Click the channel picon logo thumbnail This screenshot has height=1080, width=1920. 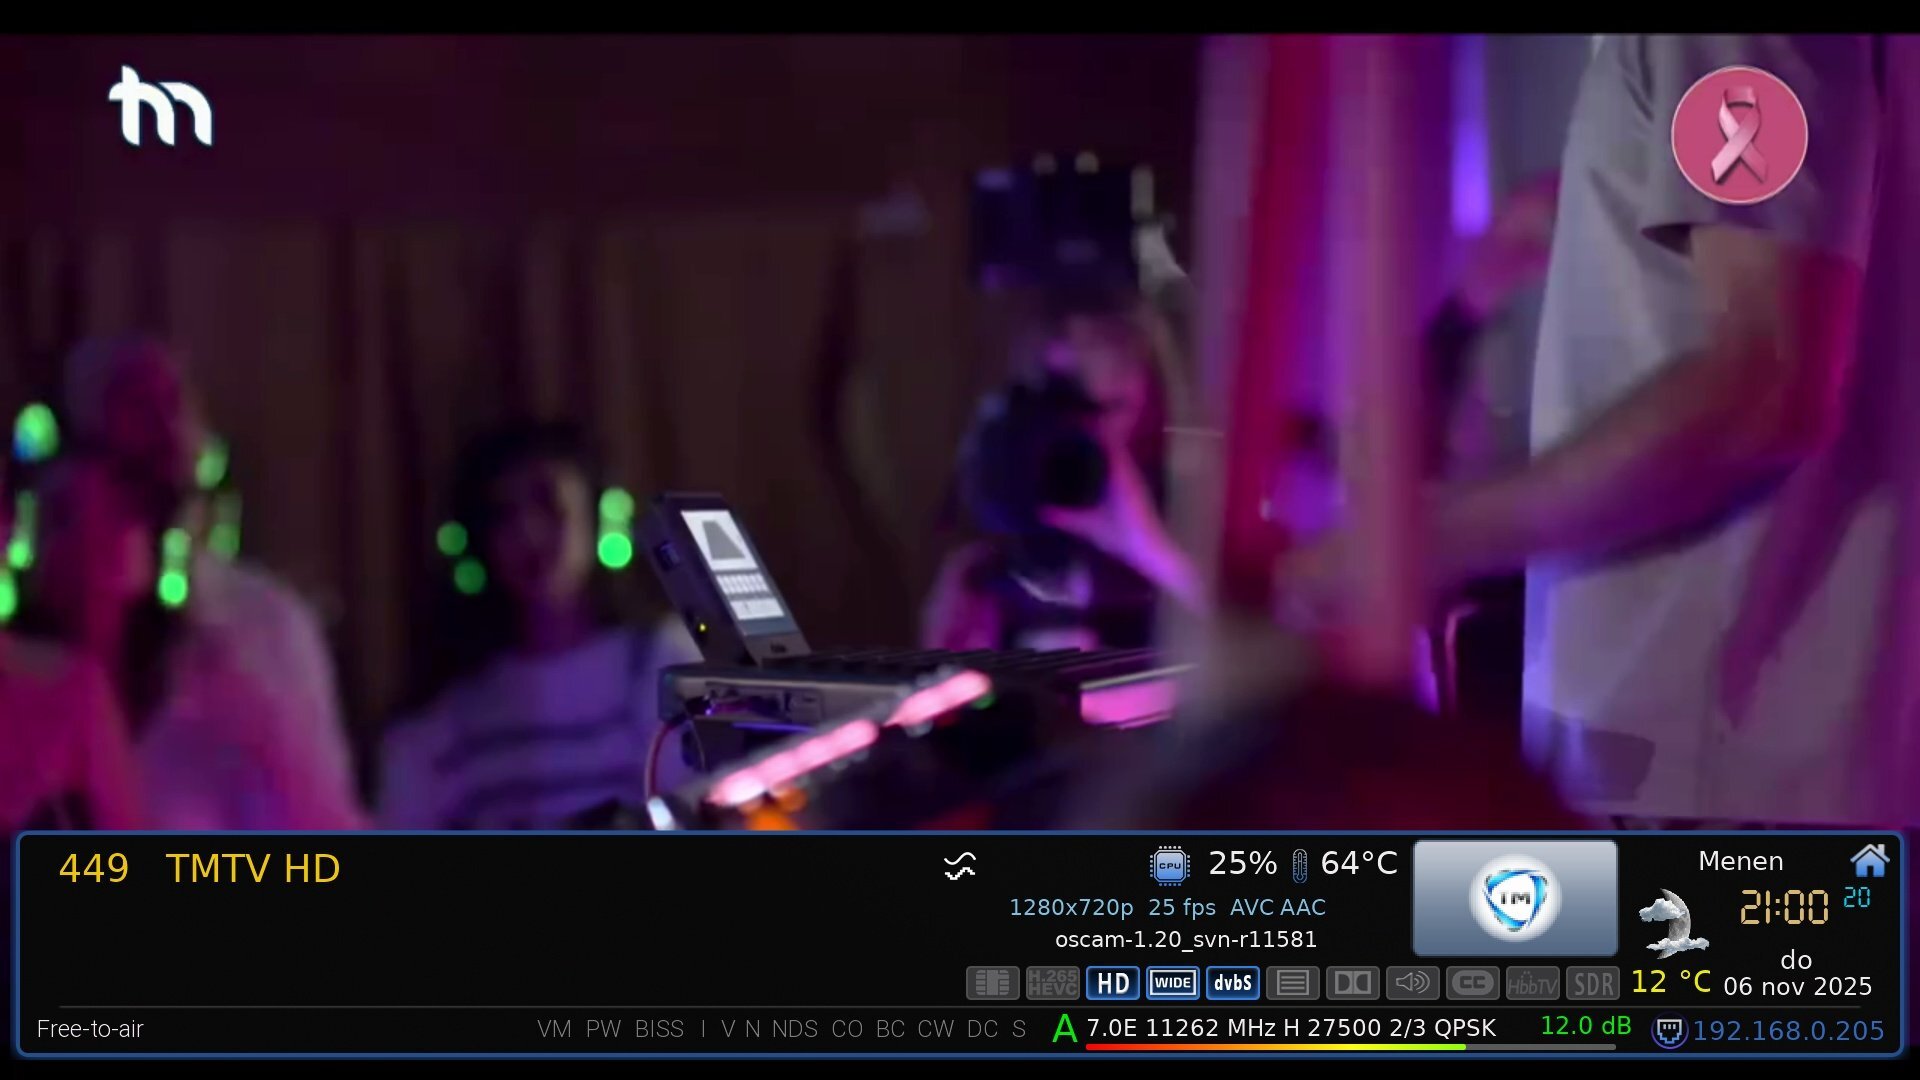coord(1514,898)
